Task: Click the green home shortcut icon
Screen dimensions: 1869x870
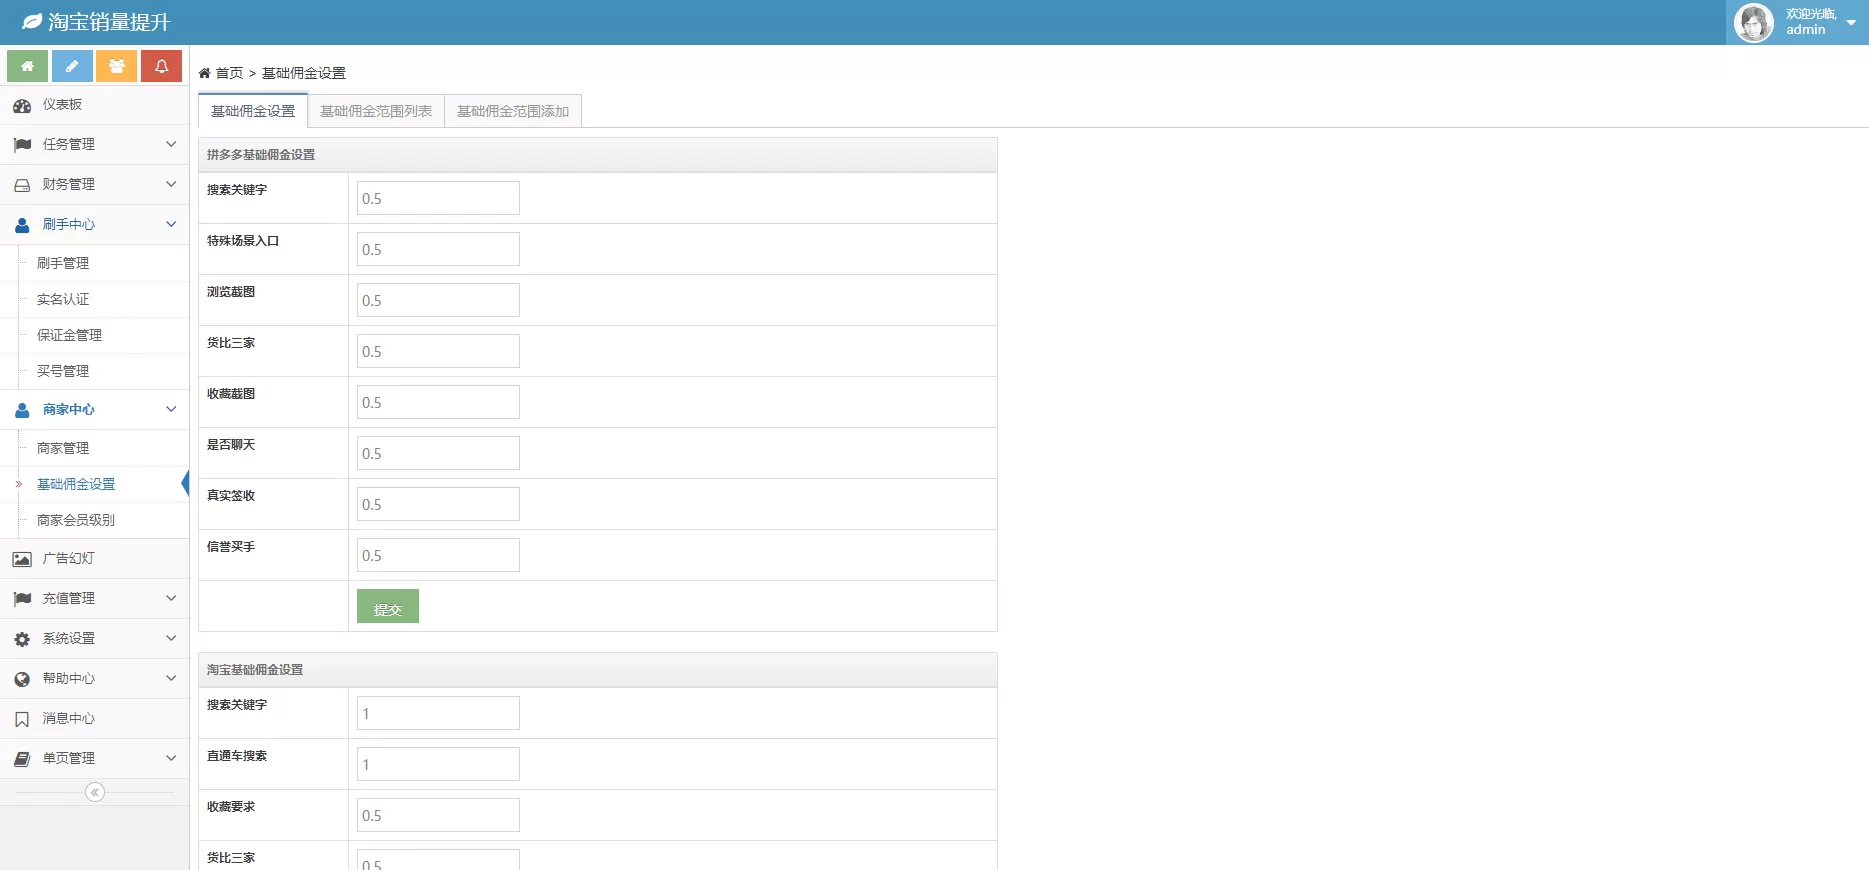Action: point(28,66)
